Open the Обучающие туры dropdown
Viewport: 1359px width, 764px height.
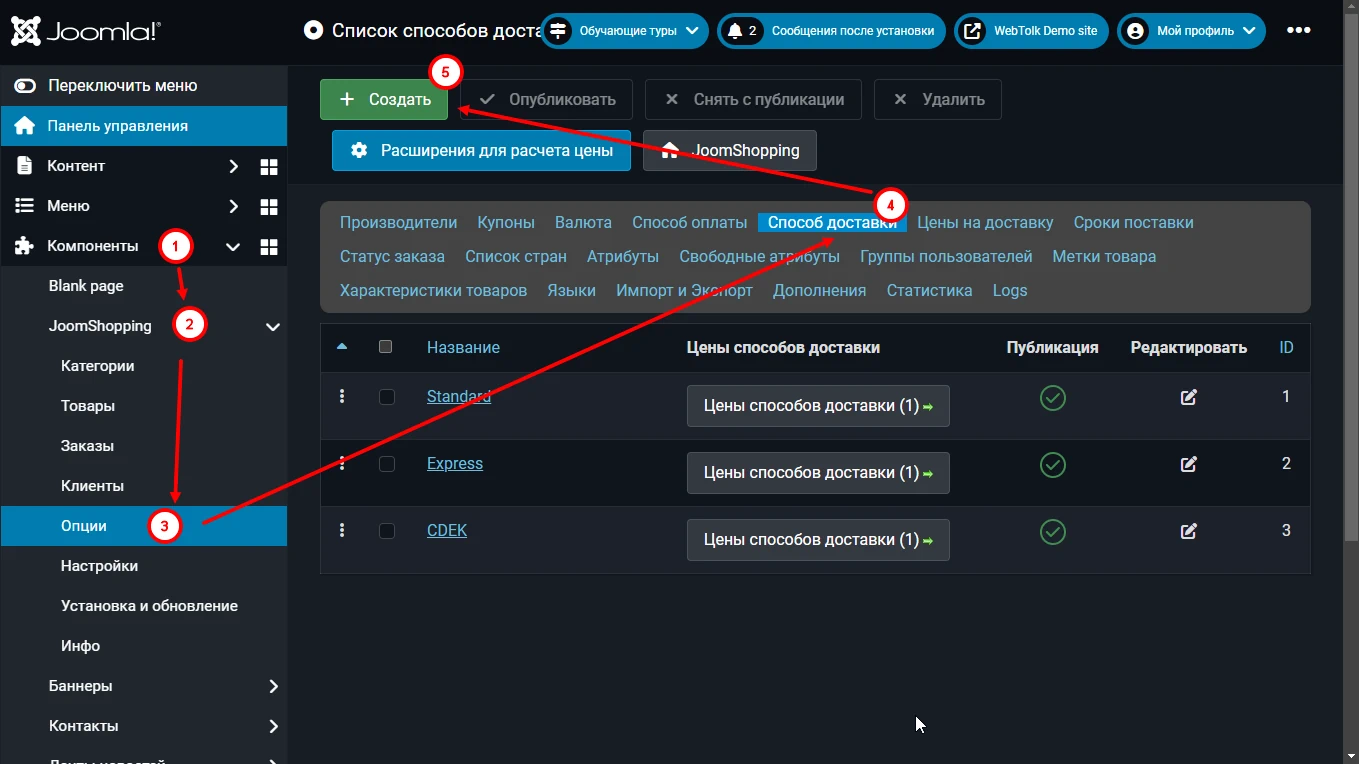point(625,31)
